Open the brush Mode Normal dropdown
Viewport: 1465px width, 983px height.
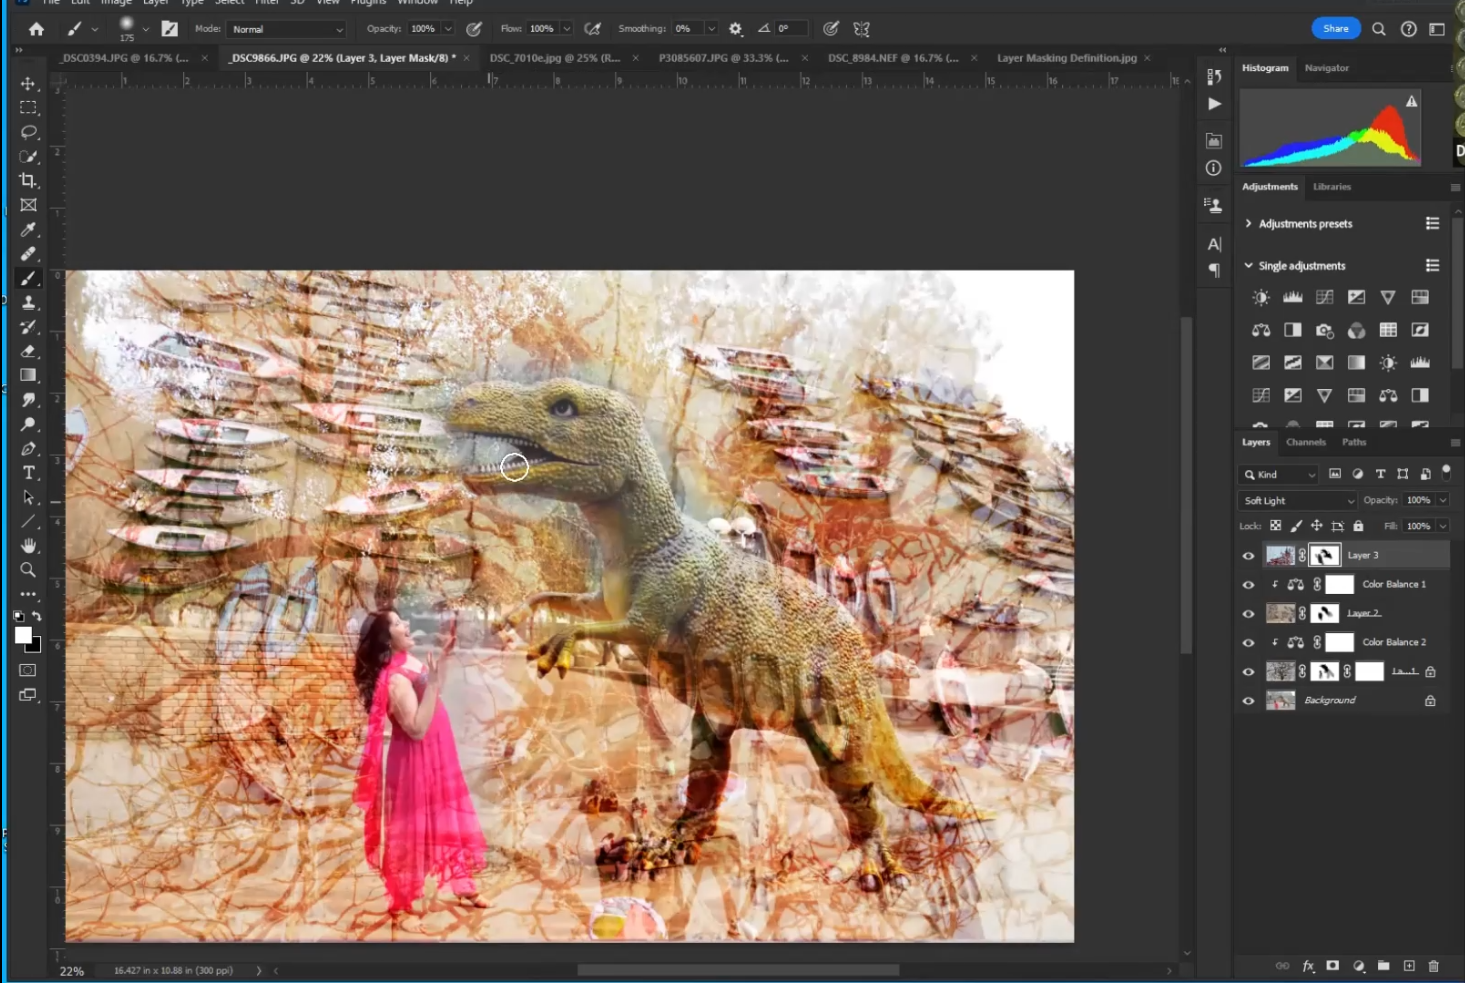pos(287,29)
